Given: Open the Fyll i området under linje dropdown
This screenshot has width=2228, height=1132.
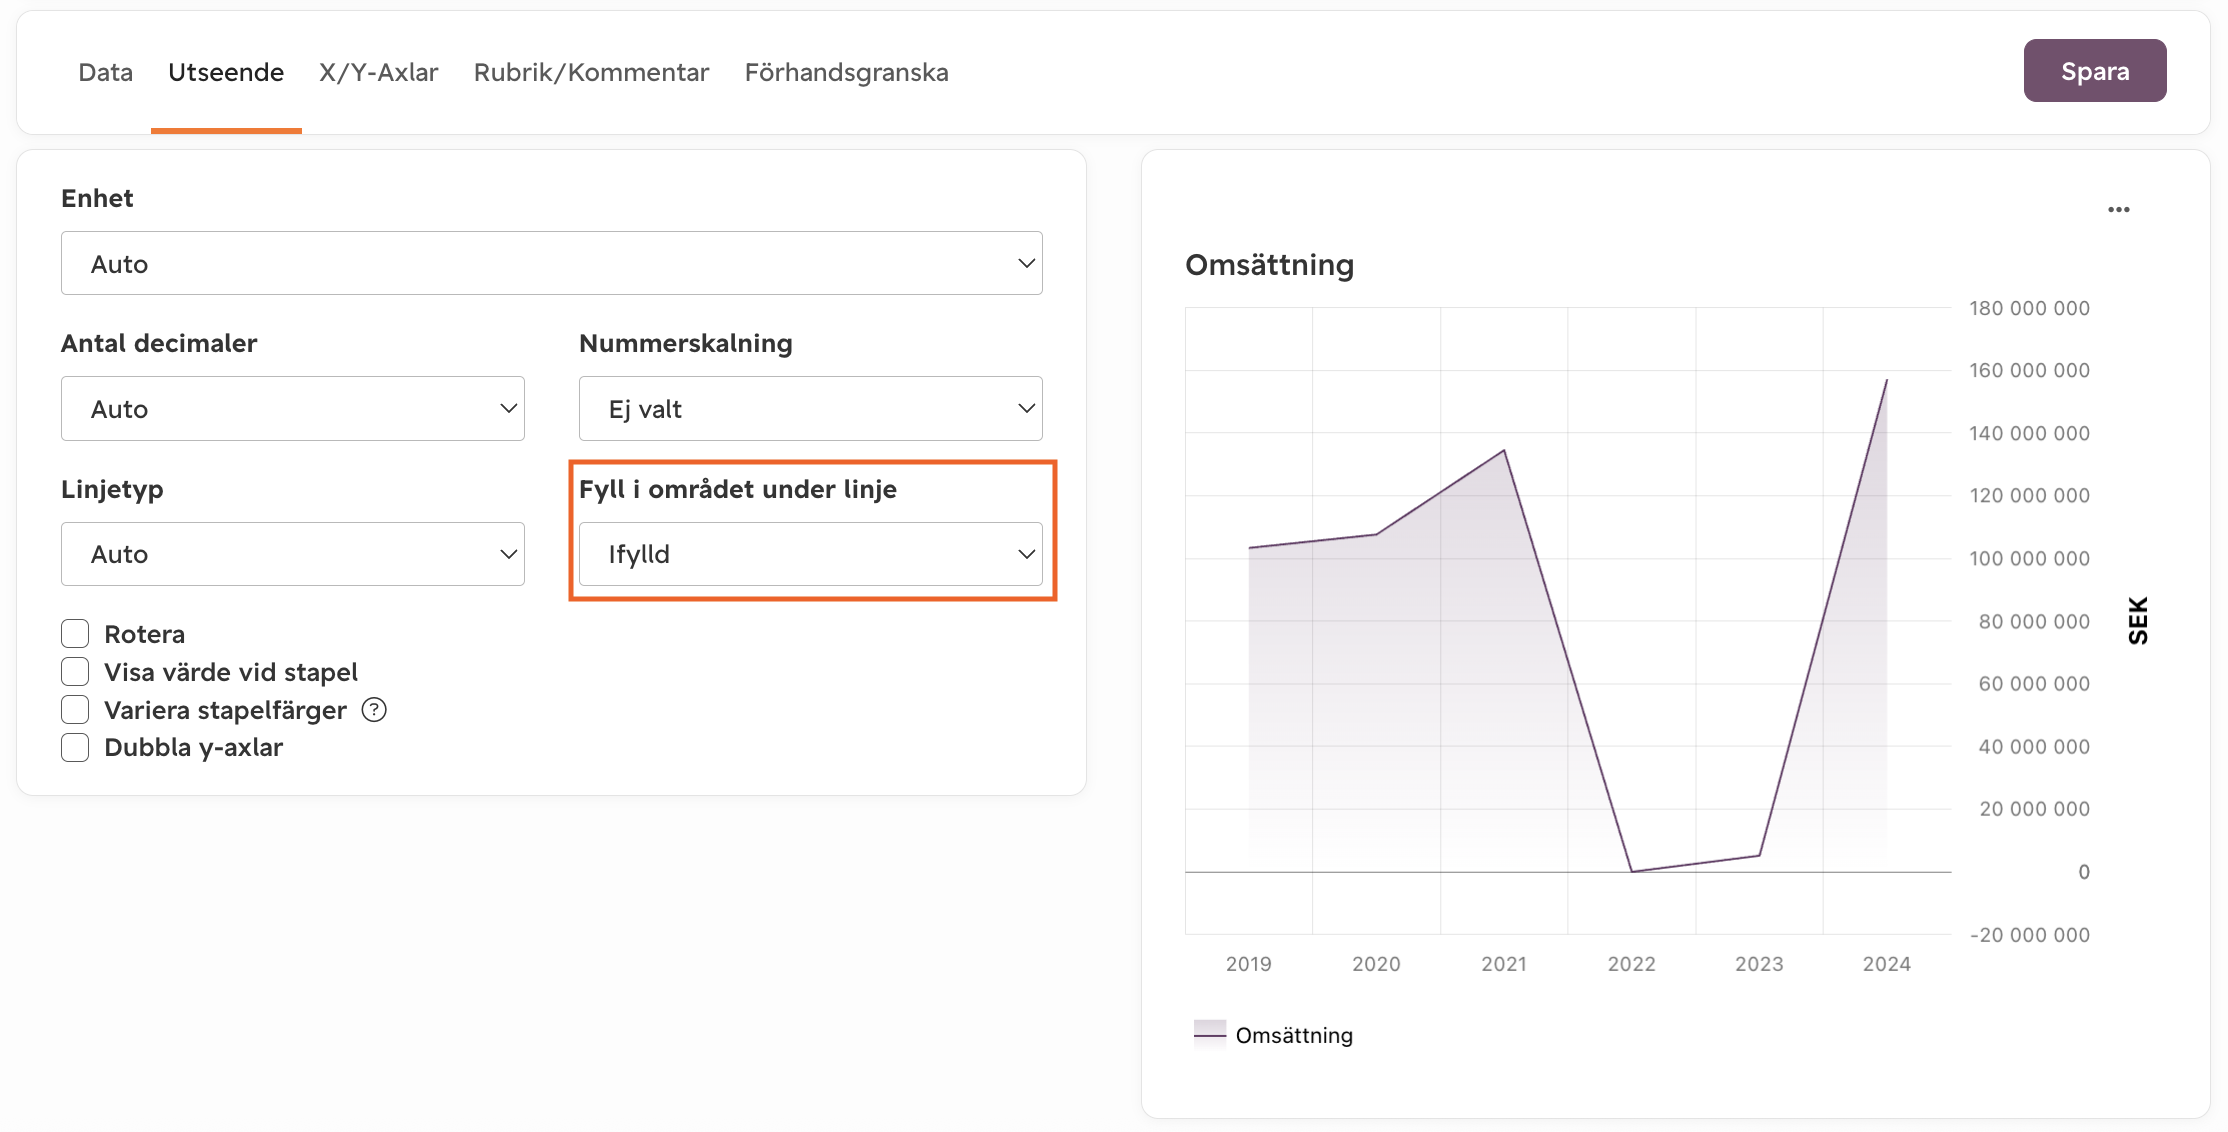Looking at the screenshot, I should coord(811,554).
